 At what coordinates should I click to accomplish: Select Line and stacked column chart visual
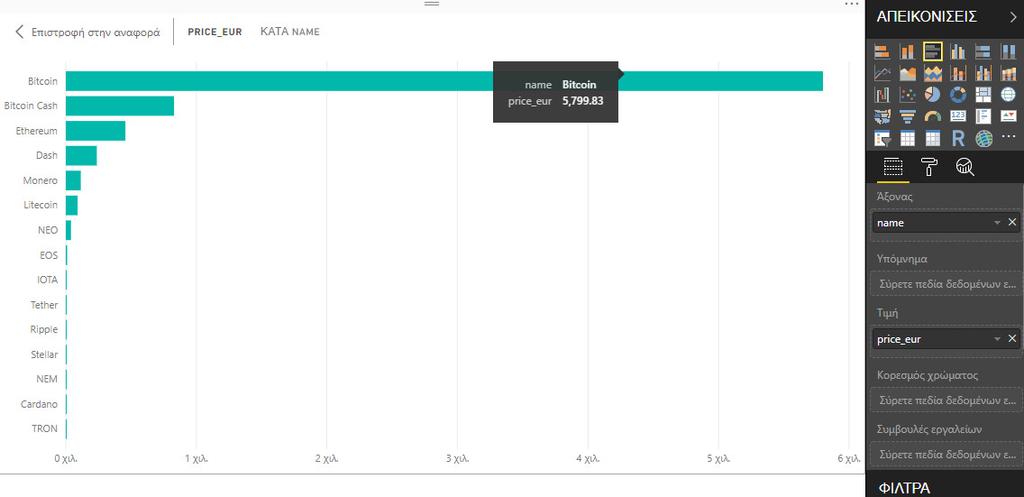coord(958,73)
